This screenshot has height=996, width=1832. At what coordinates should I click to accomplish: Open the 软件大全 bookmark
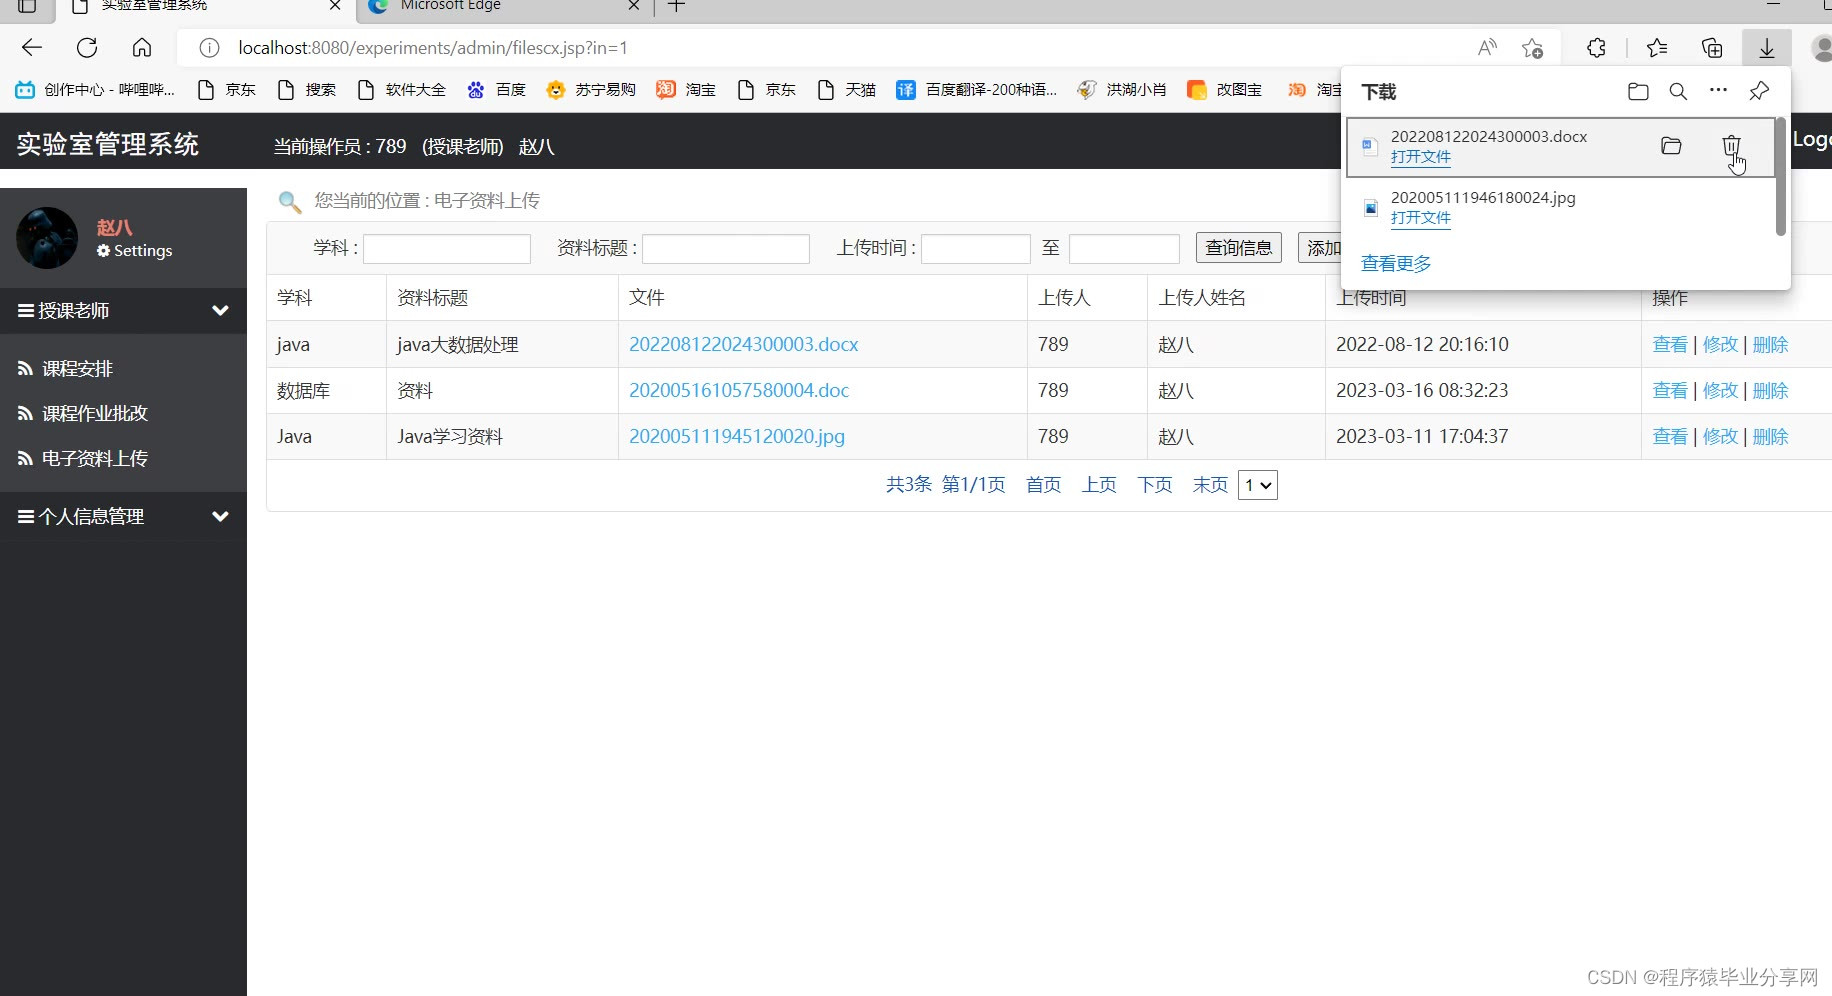(x=401, y=90)
